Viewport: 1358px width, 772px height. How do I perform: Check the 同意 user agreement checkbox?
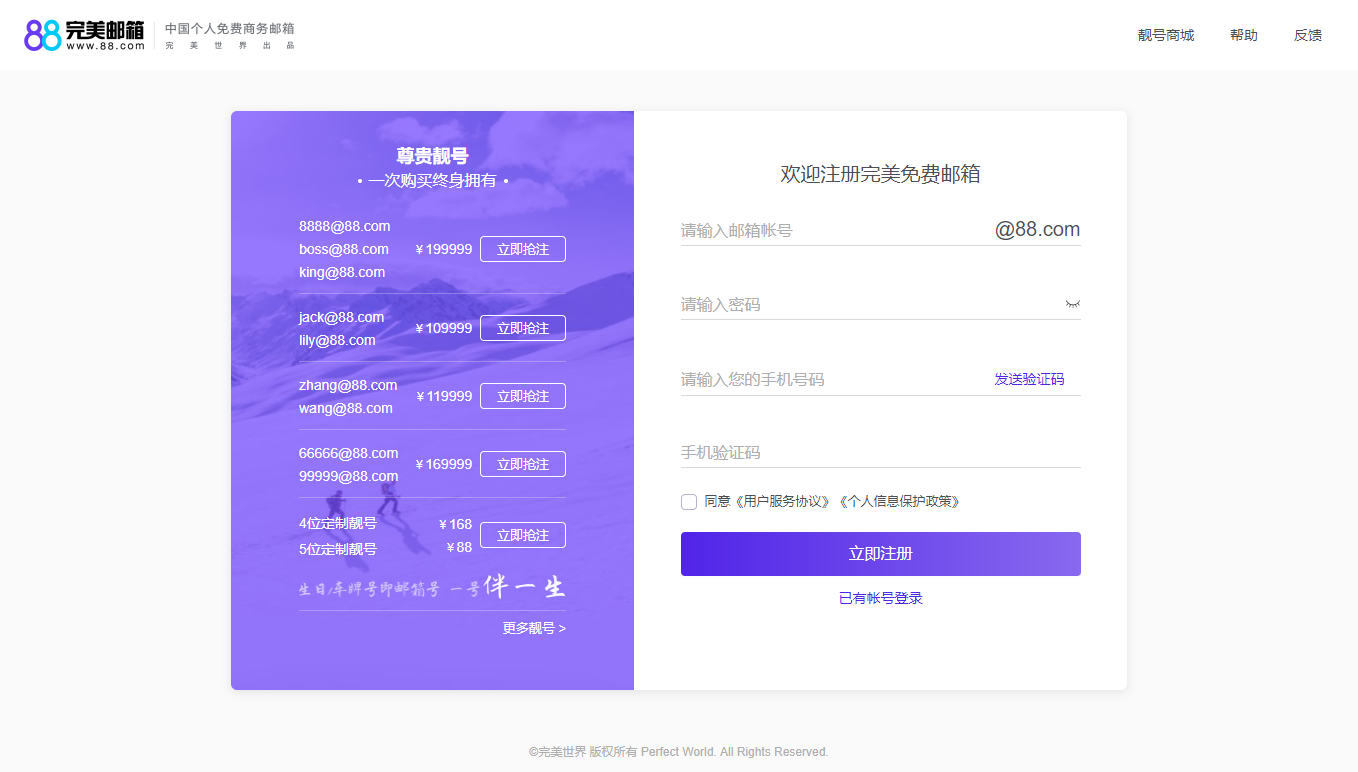(689, 502)
